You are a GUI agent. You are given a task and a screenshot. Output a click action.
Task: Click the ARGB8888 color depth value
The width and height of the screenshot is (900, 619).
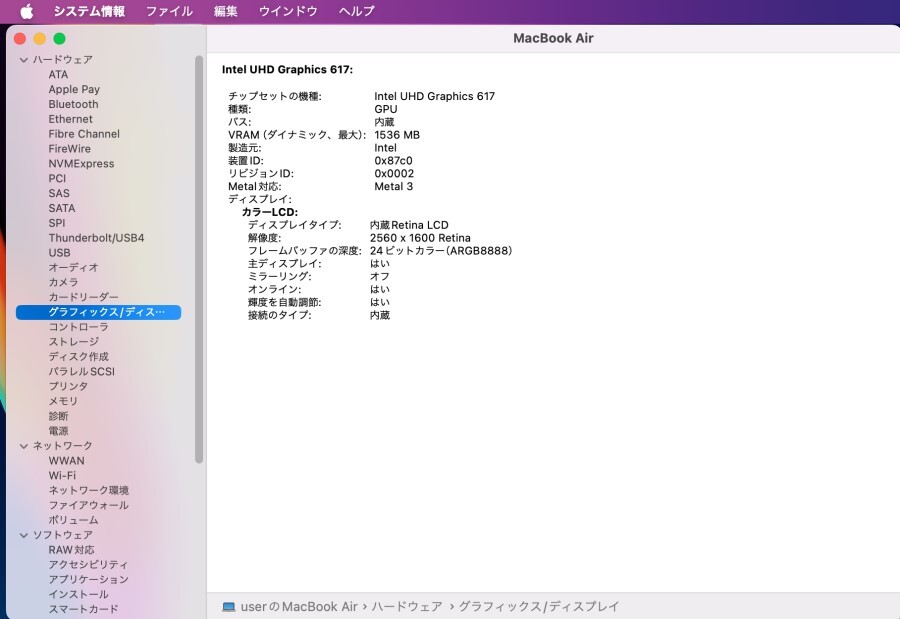(x=441, y=251)
